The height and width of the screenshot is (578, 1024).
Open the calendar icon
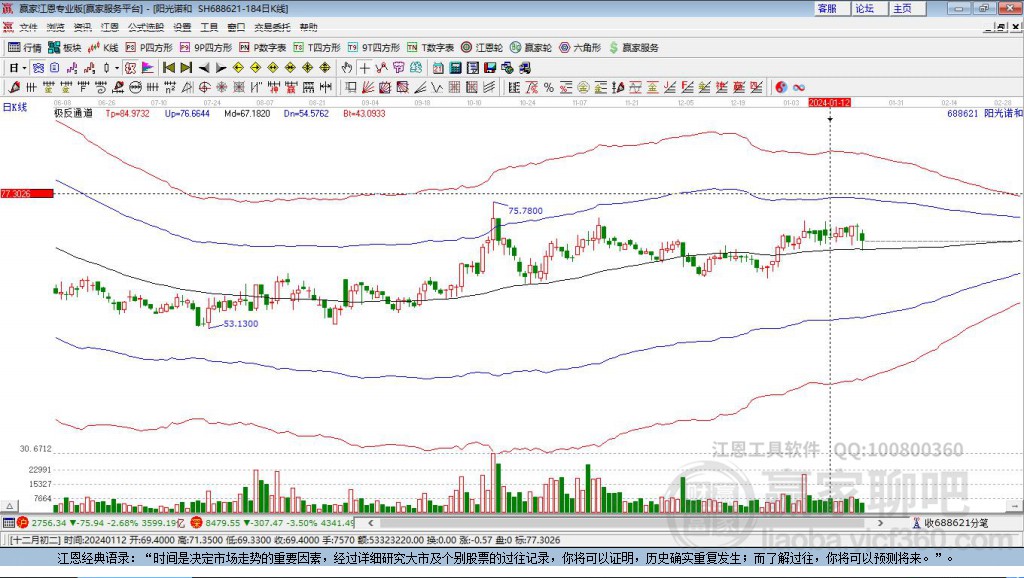pos(438,68)
